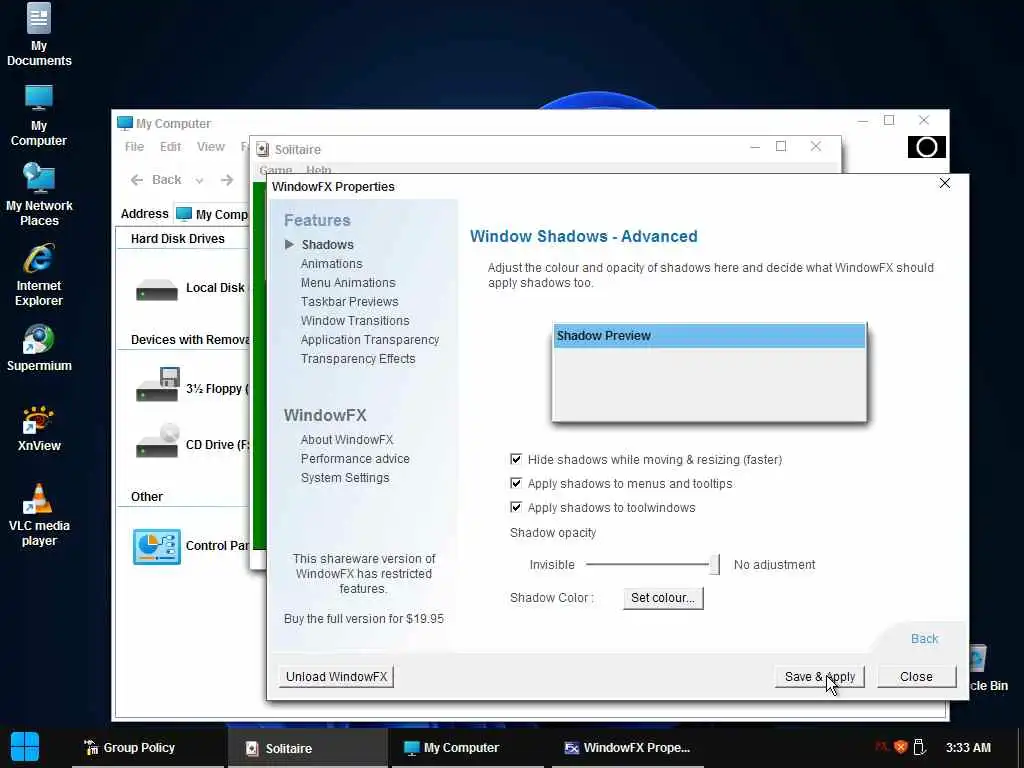Image resolution: width=1024 pixels, height=768 pixels.
Task: Click the Back link in WindowFX
Action: (924, 639)
